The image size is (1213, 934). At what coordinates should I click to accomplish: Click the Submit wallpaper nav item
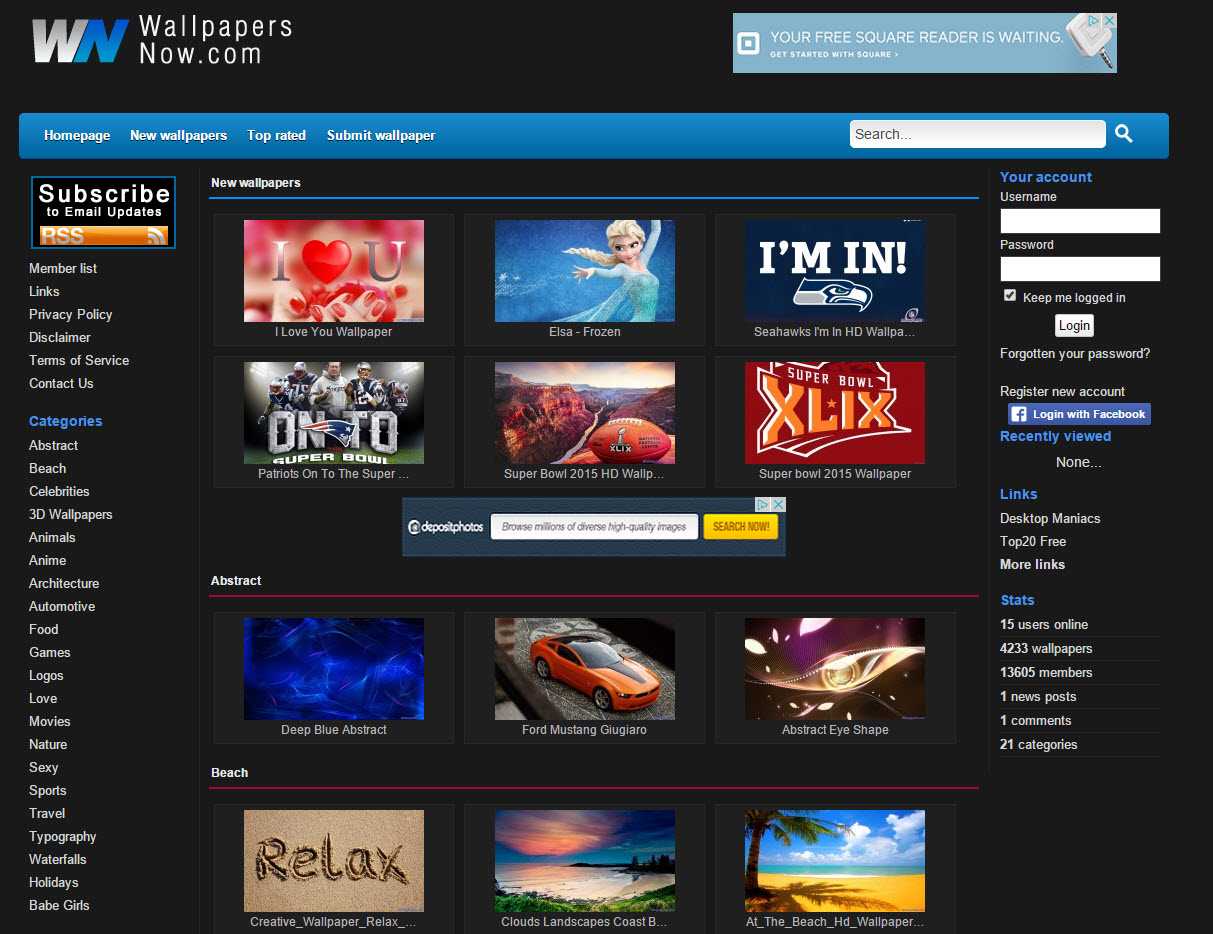(381, 136)
